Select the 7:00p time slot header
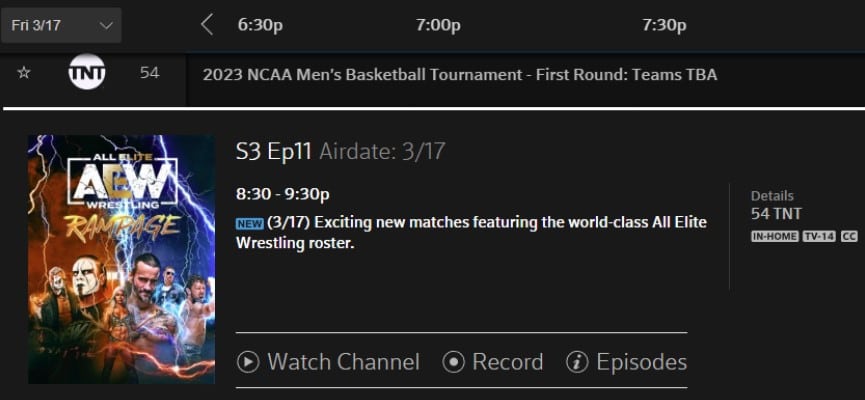The height and width of the screenshot is (400, 865). click(438, 25)
